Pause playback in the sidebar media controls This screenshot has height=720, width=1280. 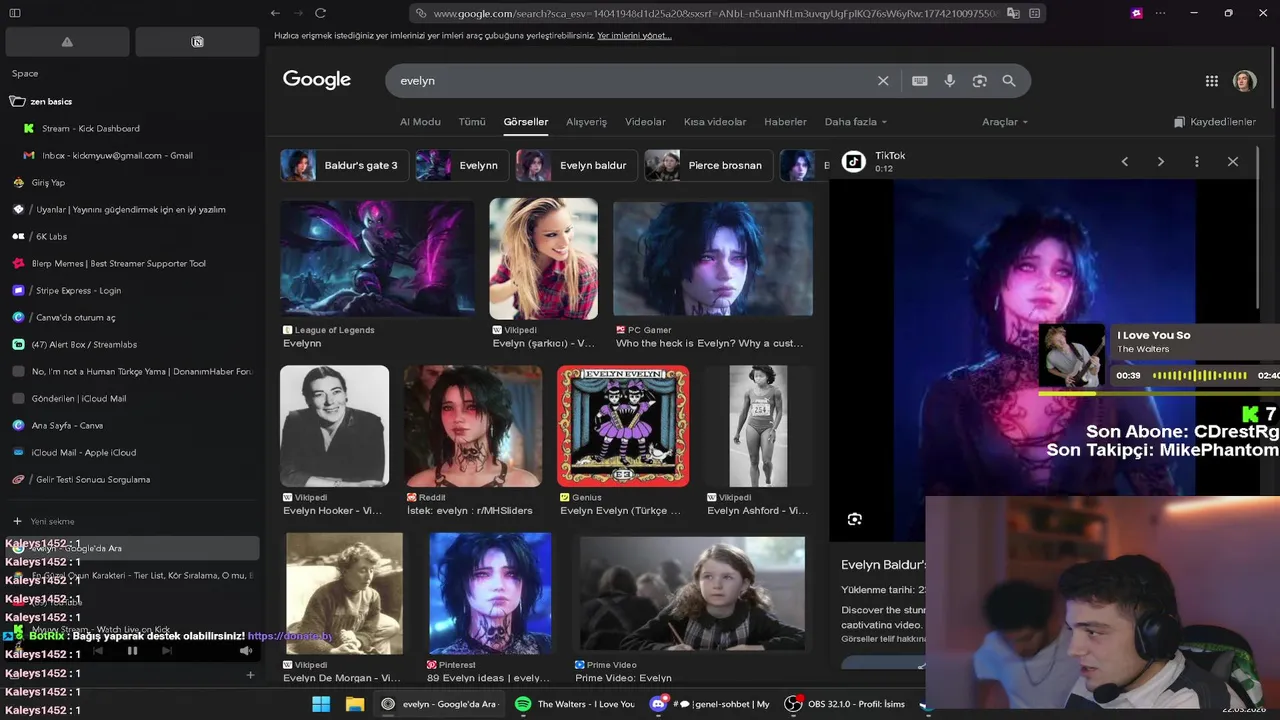(x=132, y=651)
